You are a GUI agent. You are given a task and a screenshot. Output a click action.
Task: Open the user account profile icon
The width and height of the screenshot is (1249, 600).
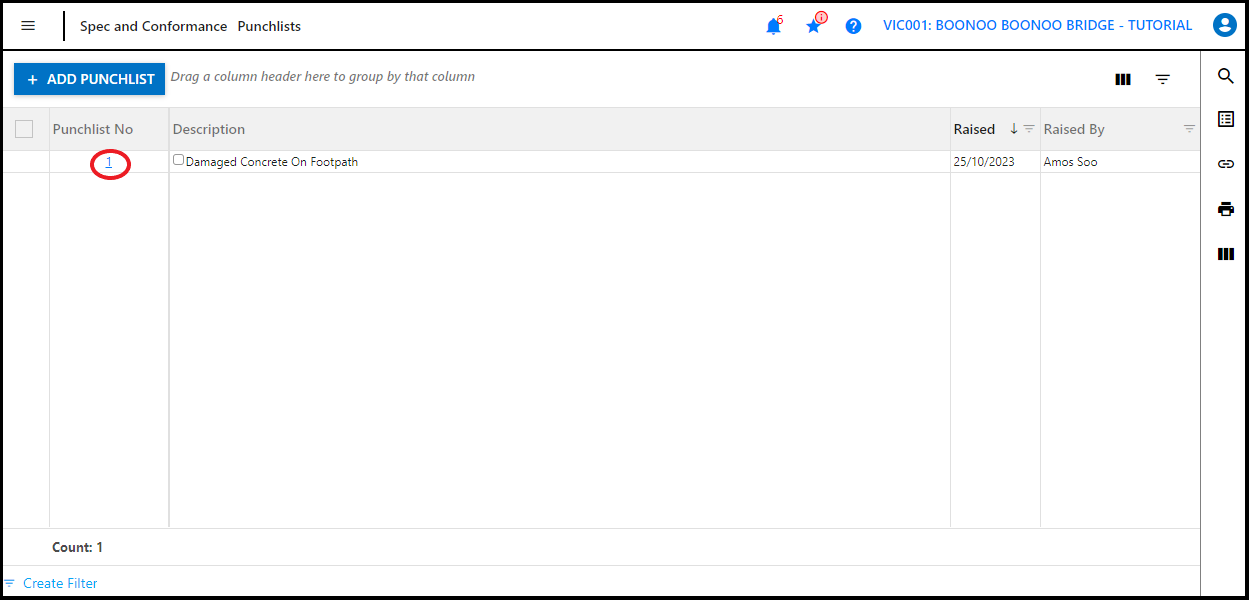pos(1225,26)
